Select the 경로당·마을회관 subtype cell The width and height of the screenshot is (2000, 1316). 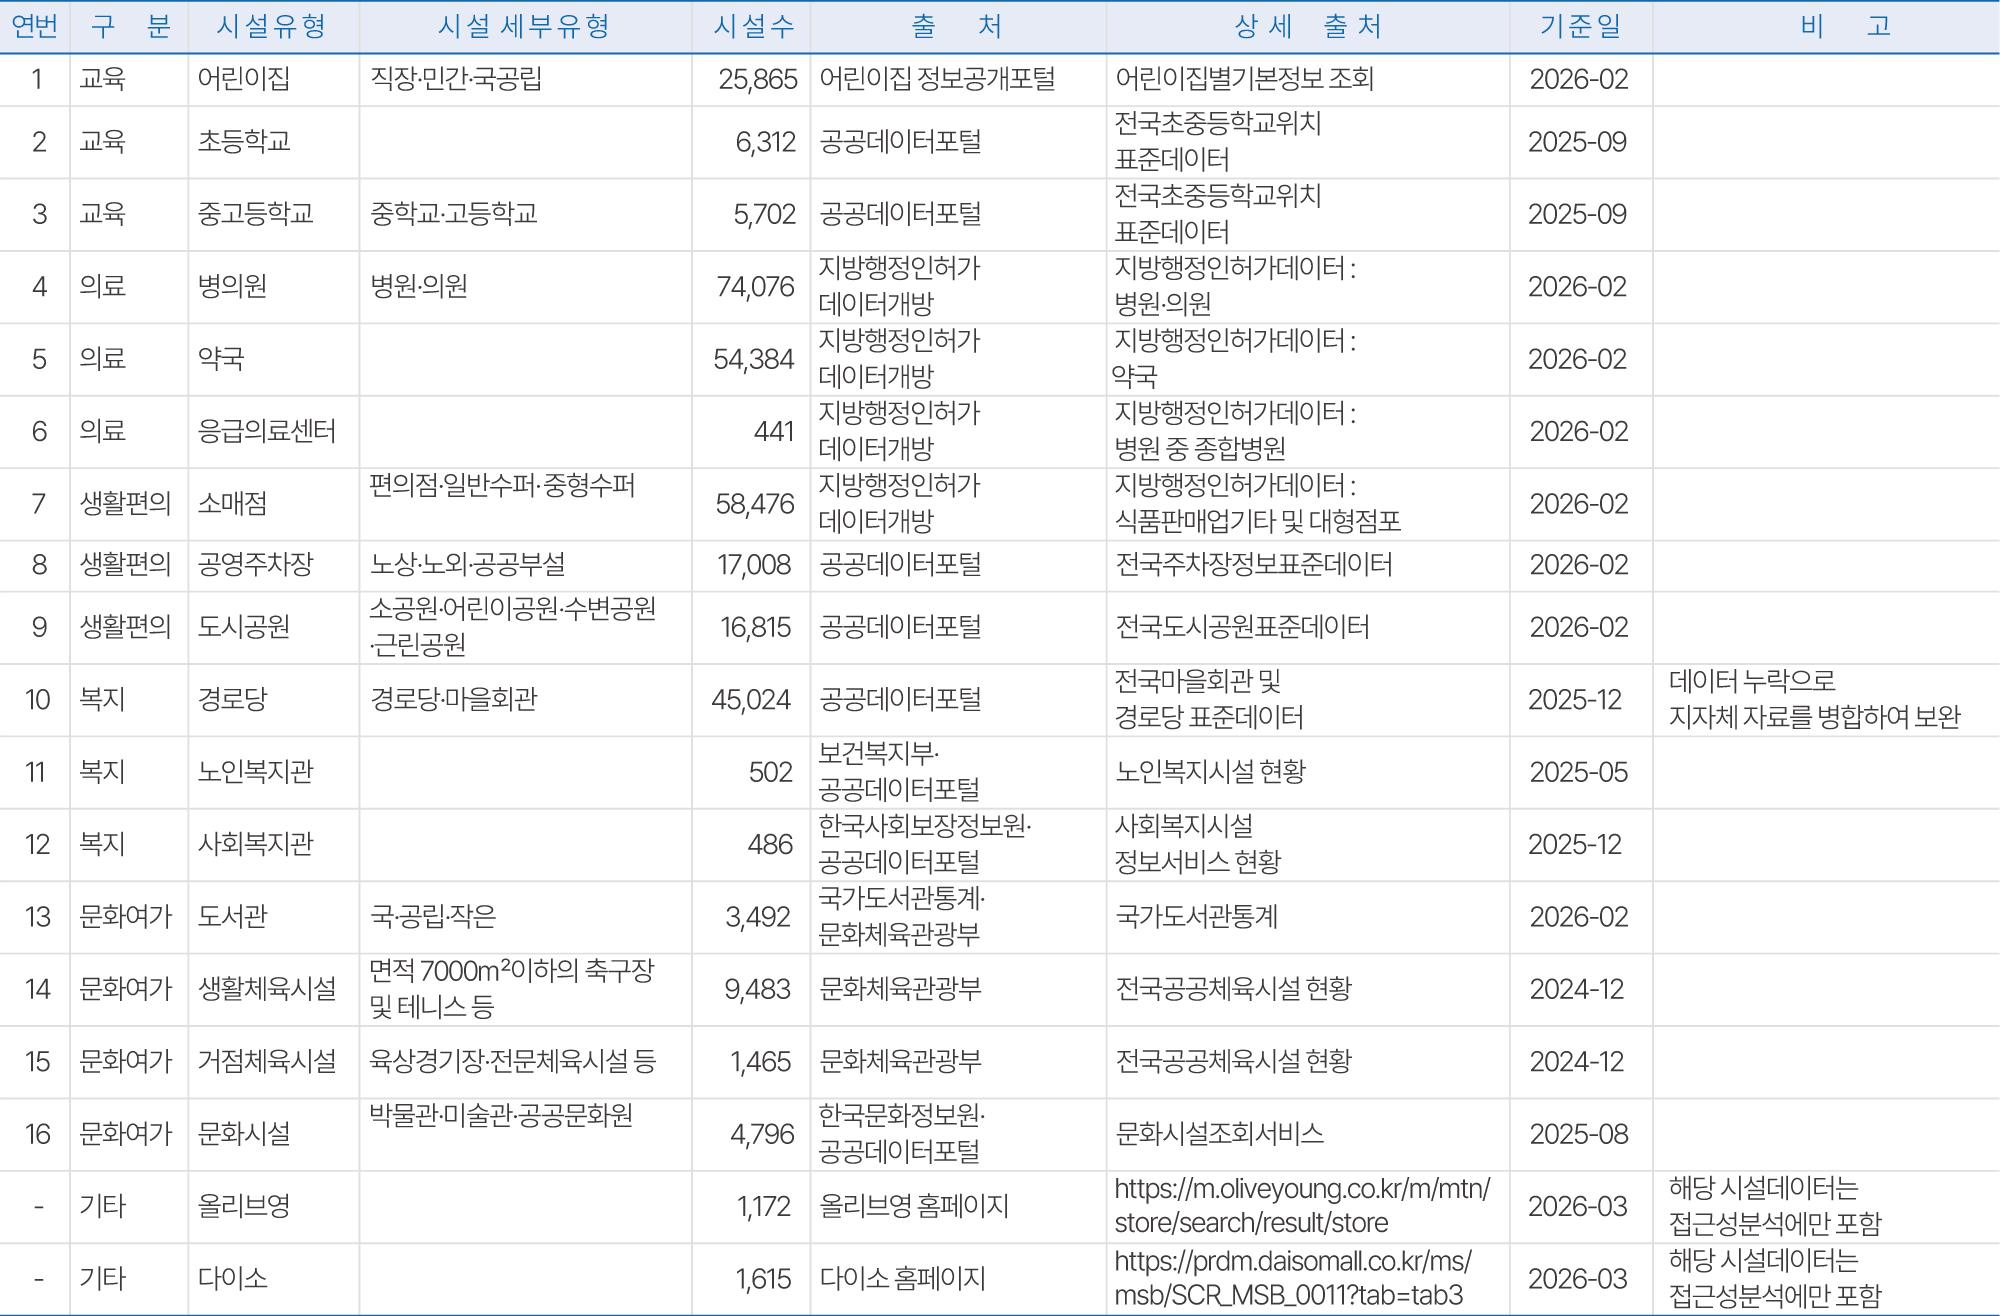[454, 699]
